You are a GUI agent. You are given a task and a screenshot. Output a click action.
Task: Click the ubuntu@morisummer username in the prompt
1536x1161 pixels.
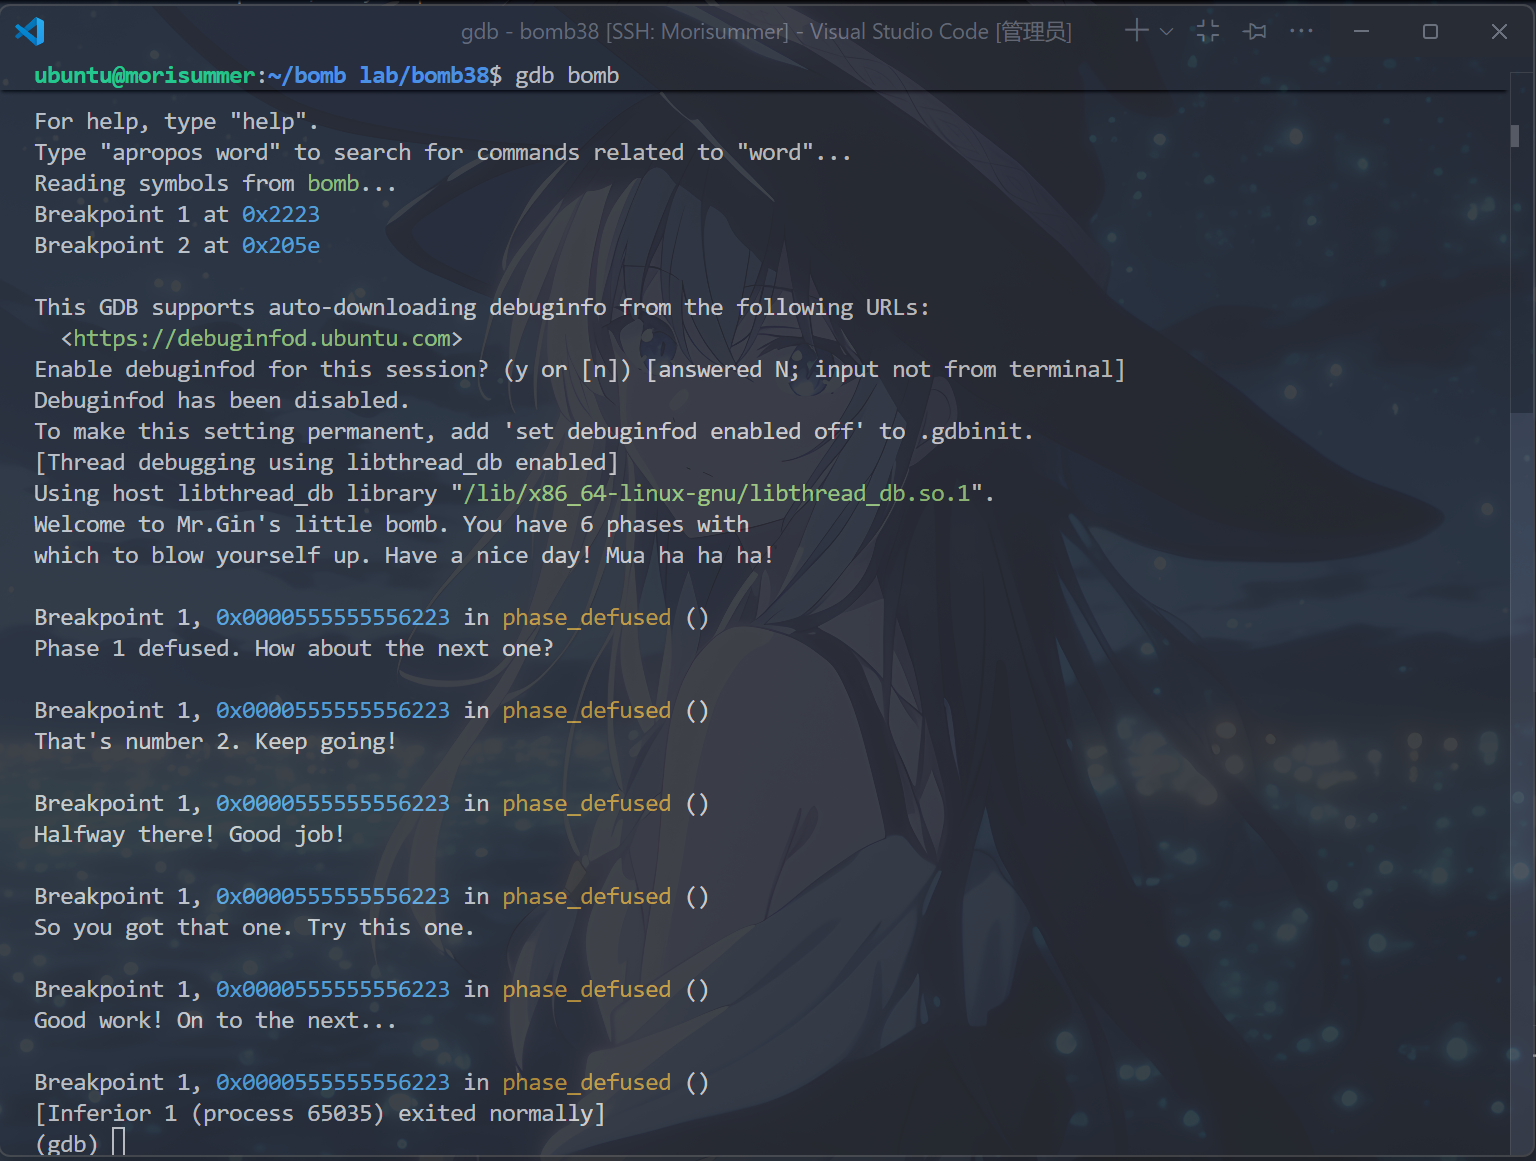[x=145, y=76]
